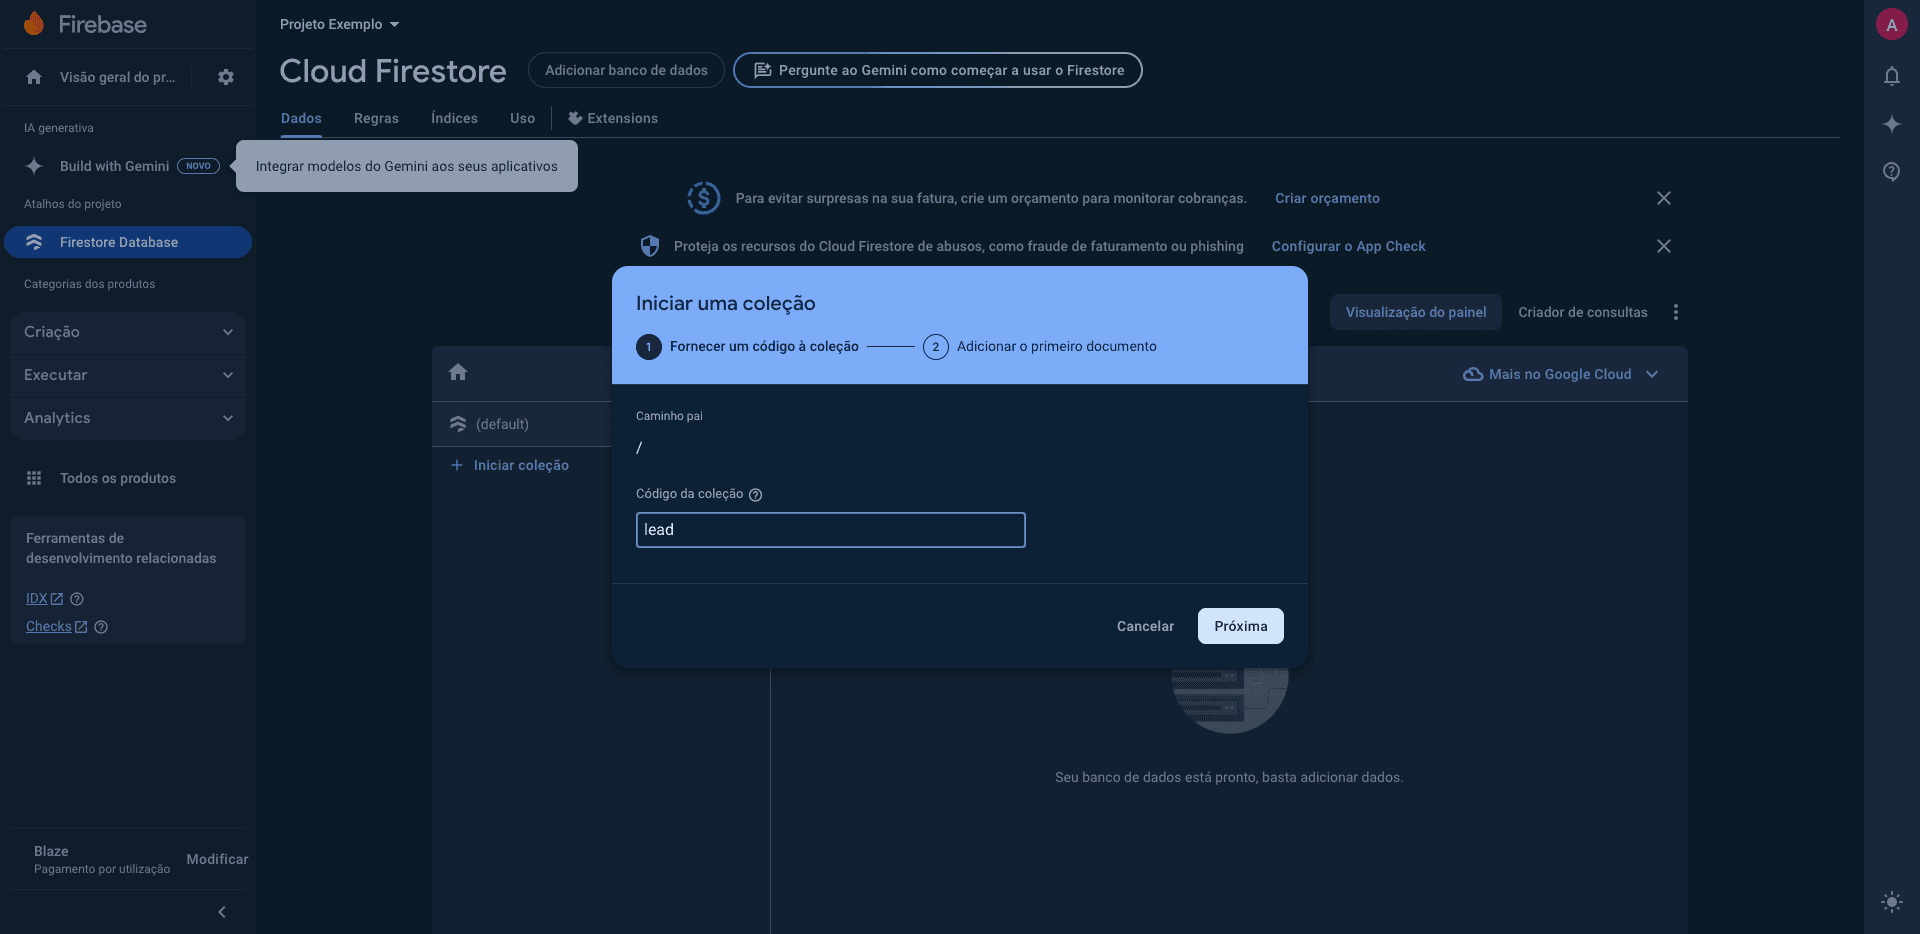The image size is (1920, 934).
Task: Switch to the Uso tab
Action: 522,118
